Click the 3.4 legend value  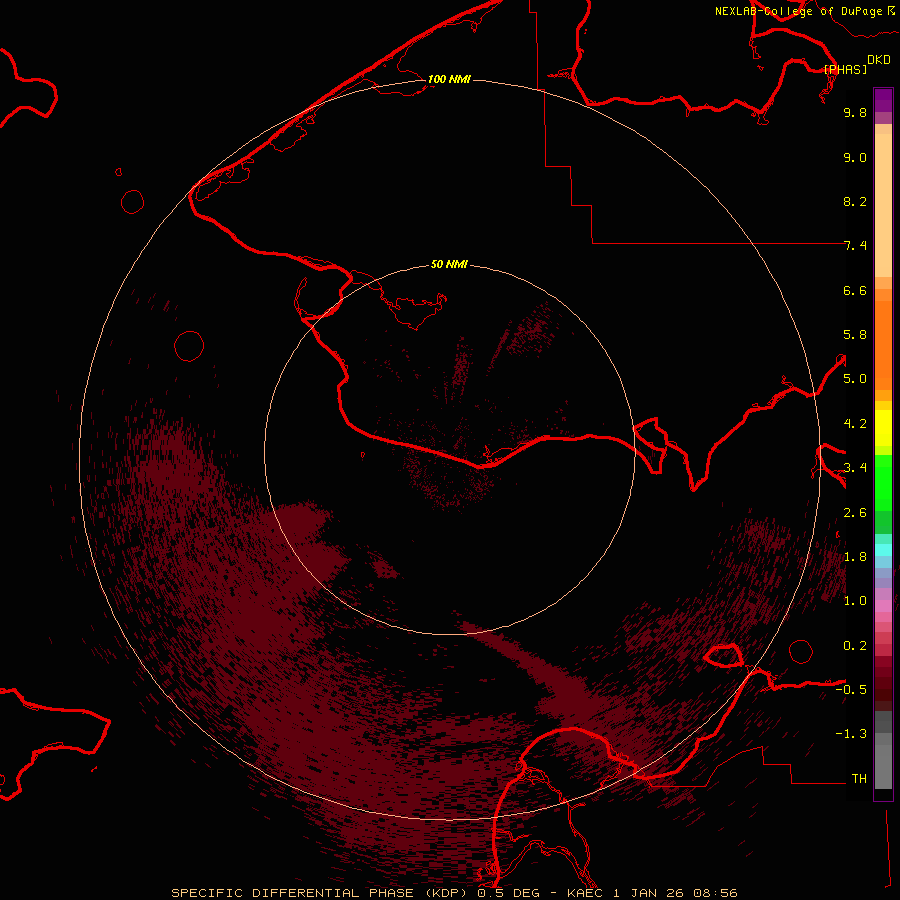(x=855, y=468)
